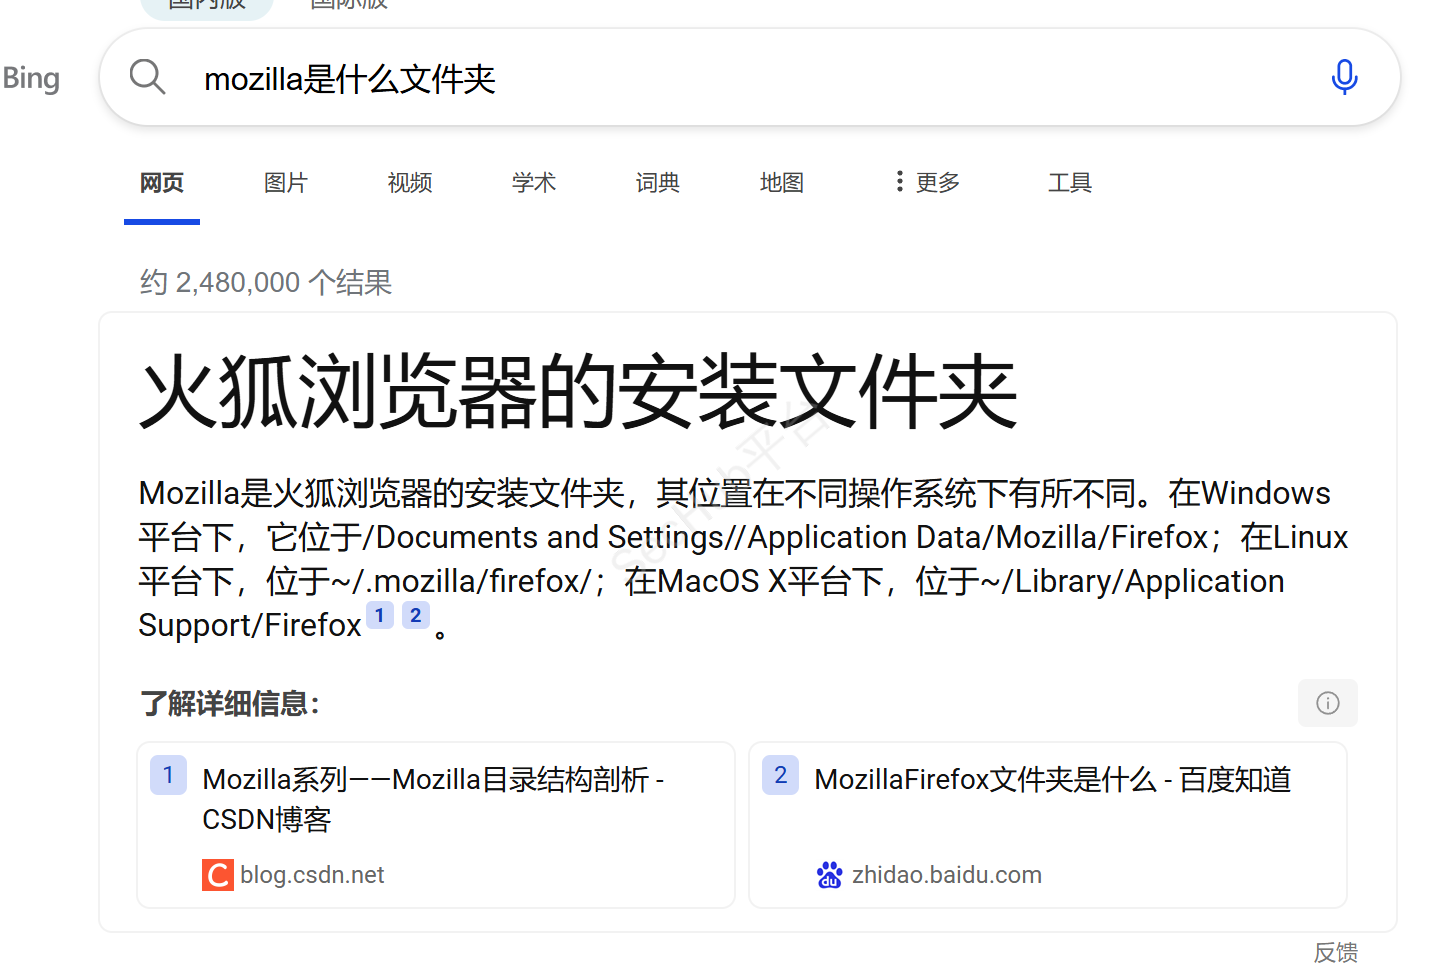
Task: Click the Bing logo
Action: pyautogui.click(x=31, y=78)
